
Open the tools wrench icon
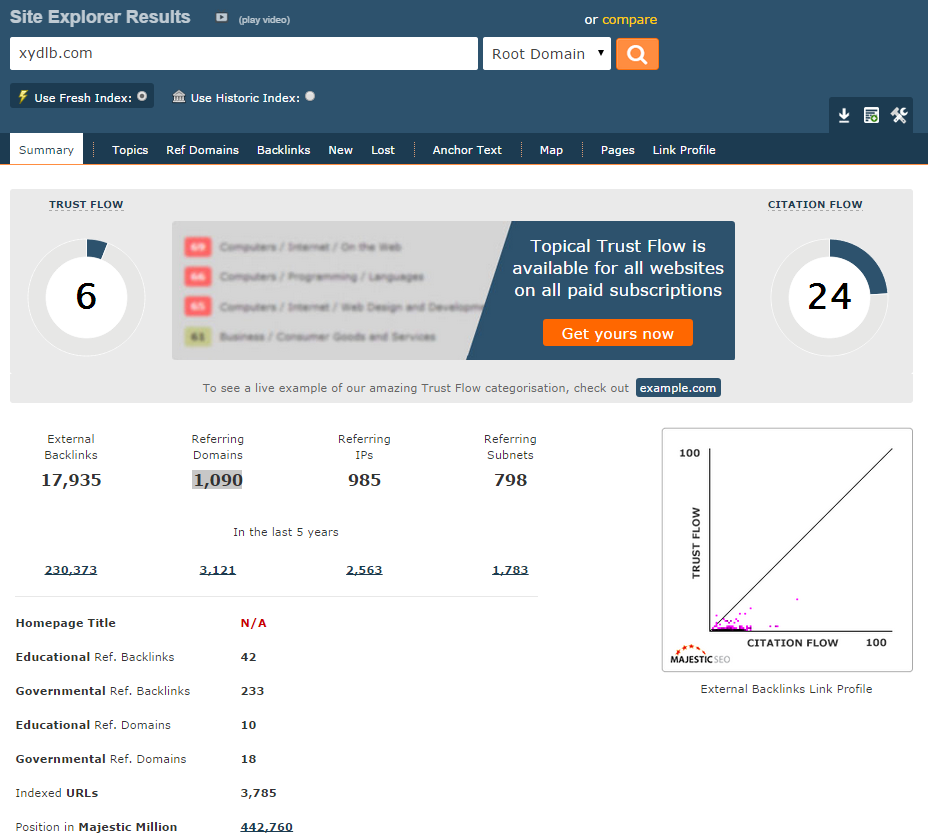coord(899,115)
